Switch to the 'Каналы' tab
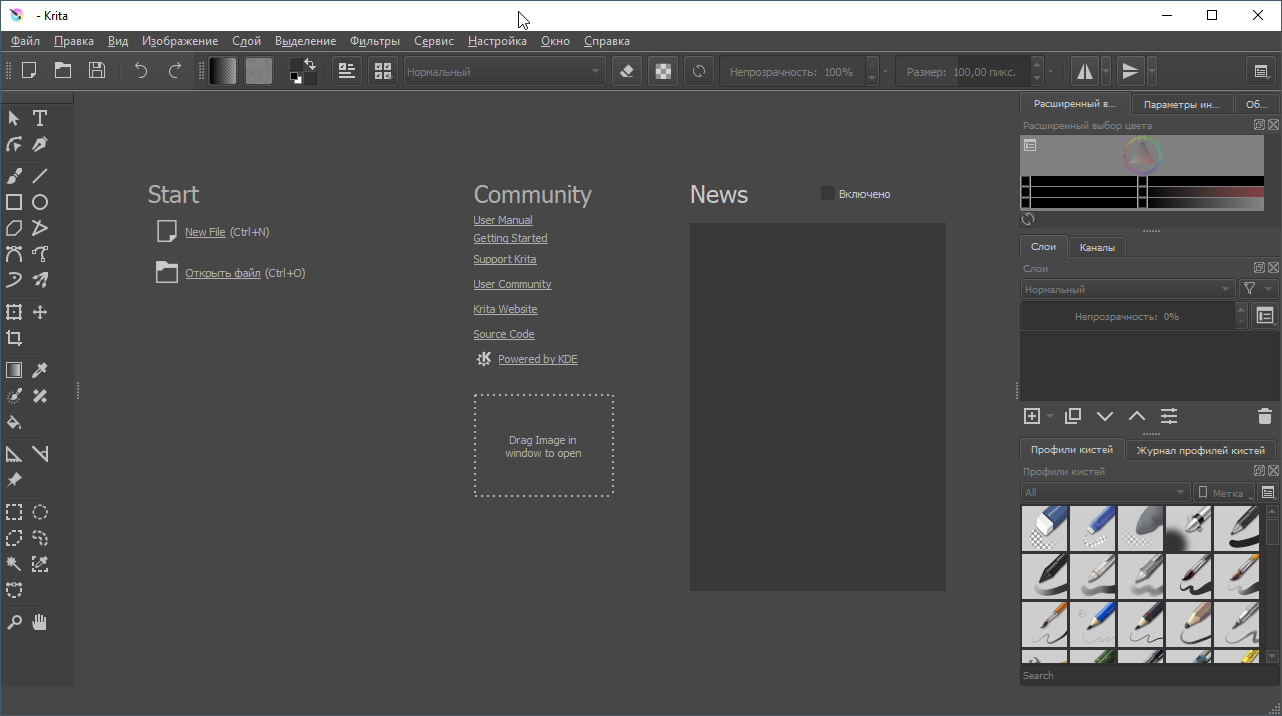 tap(1097, 247)
